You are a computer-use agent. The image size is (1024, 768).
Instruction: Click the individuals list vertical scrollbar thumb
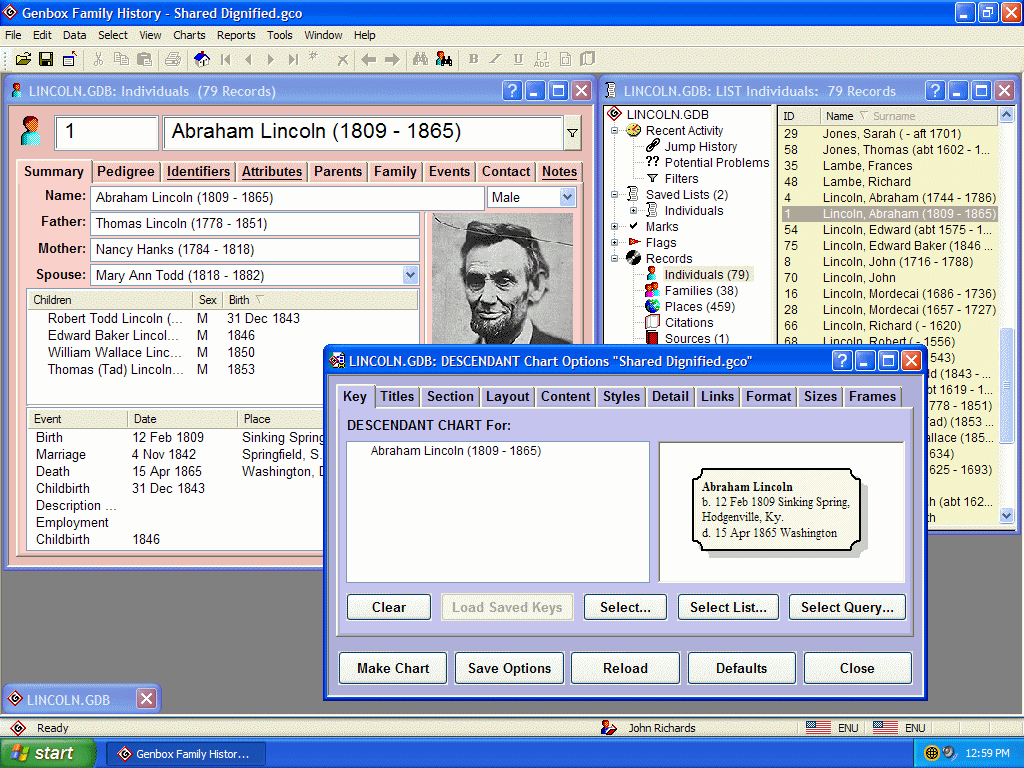(x=1006, y=385)
